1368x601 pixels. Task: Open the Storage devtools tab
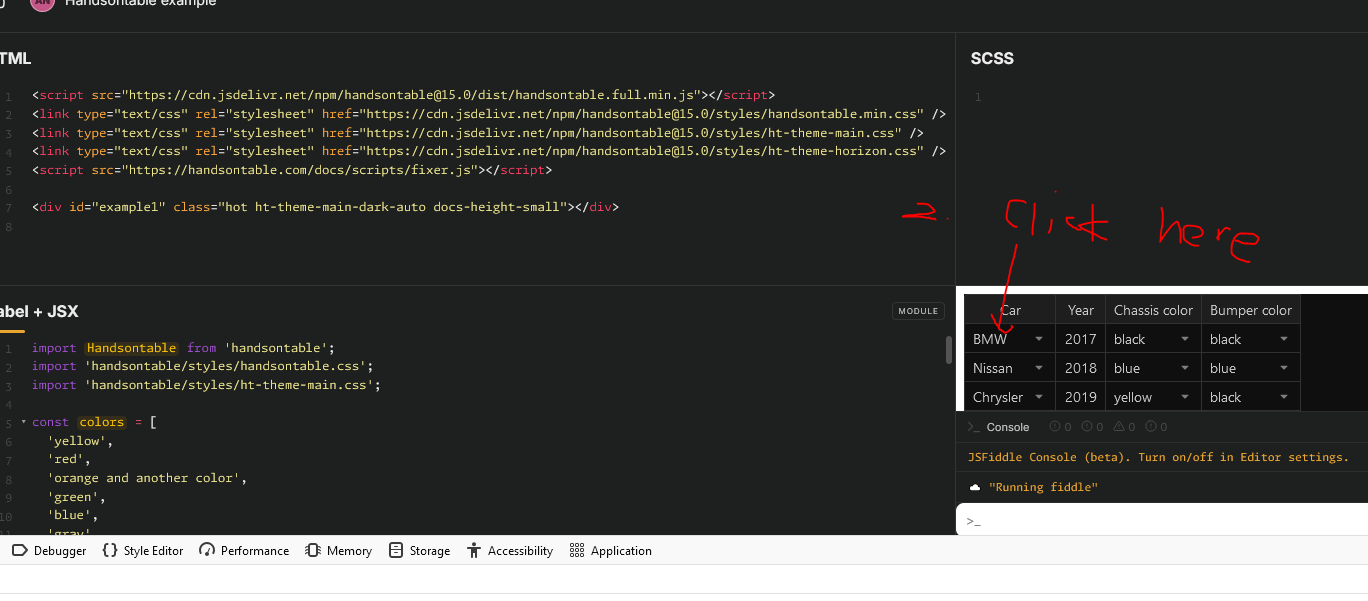coord(419,551)
